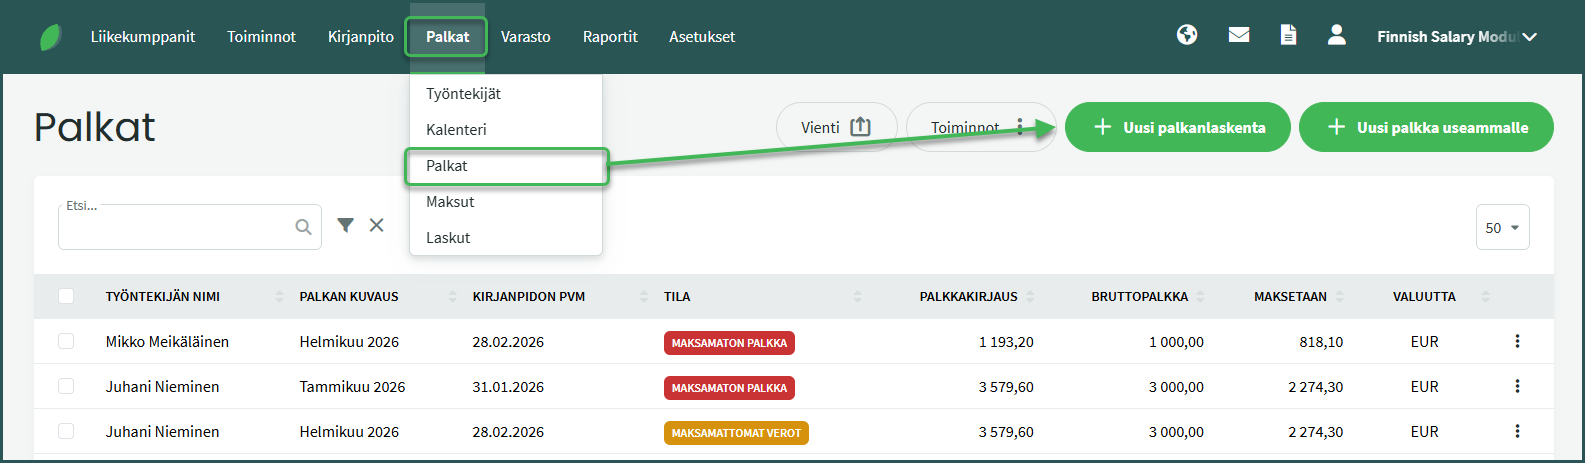Screen dimensions: 1585x463
Task: Click the Uusi palkanlaskenta button
Action: click(x=1177, y=128)
